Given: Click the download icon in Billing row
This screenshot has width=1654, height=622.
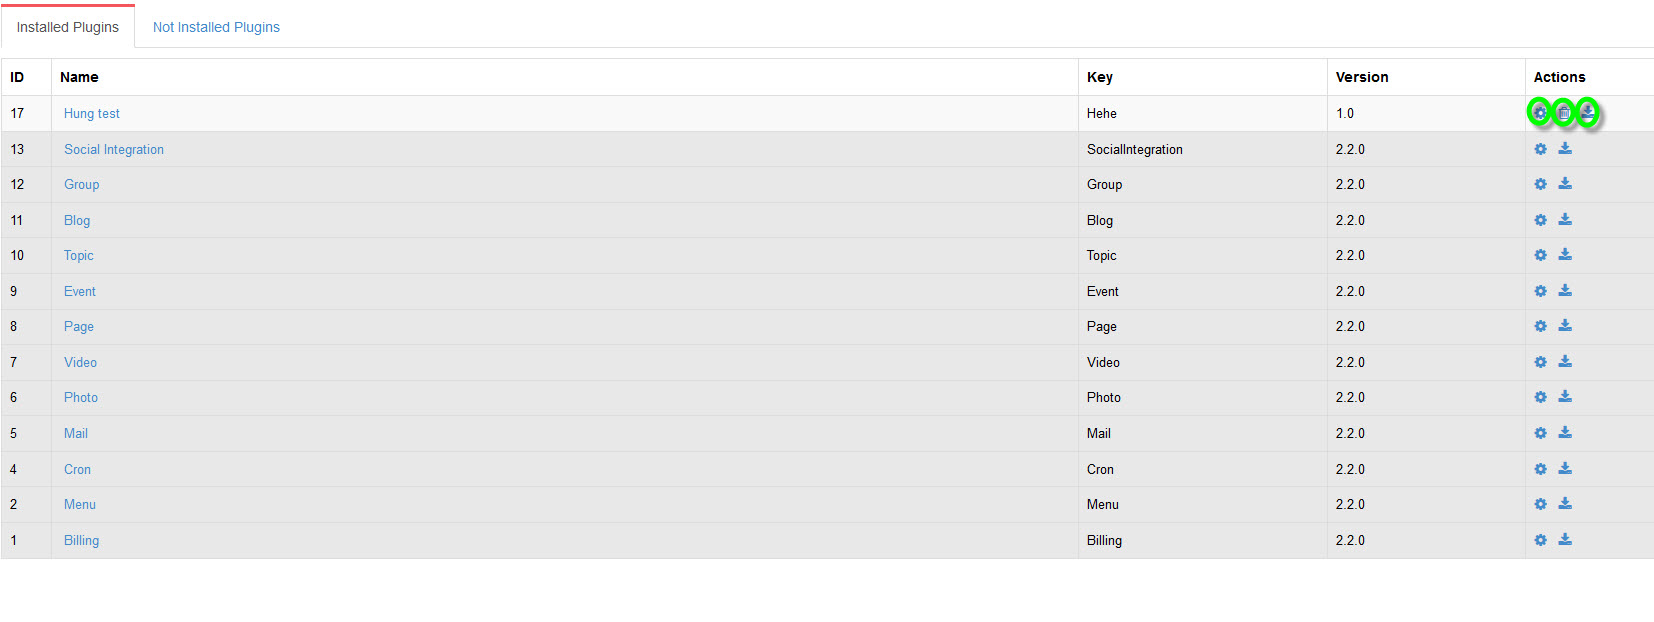Looking at the screenshot, I should 1565,540.
